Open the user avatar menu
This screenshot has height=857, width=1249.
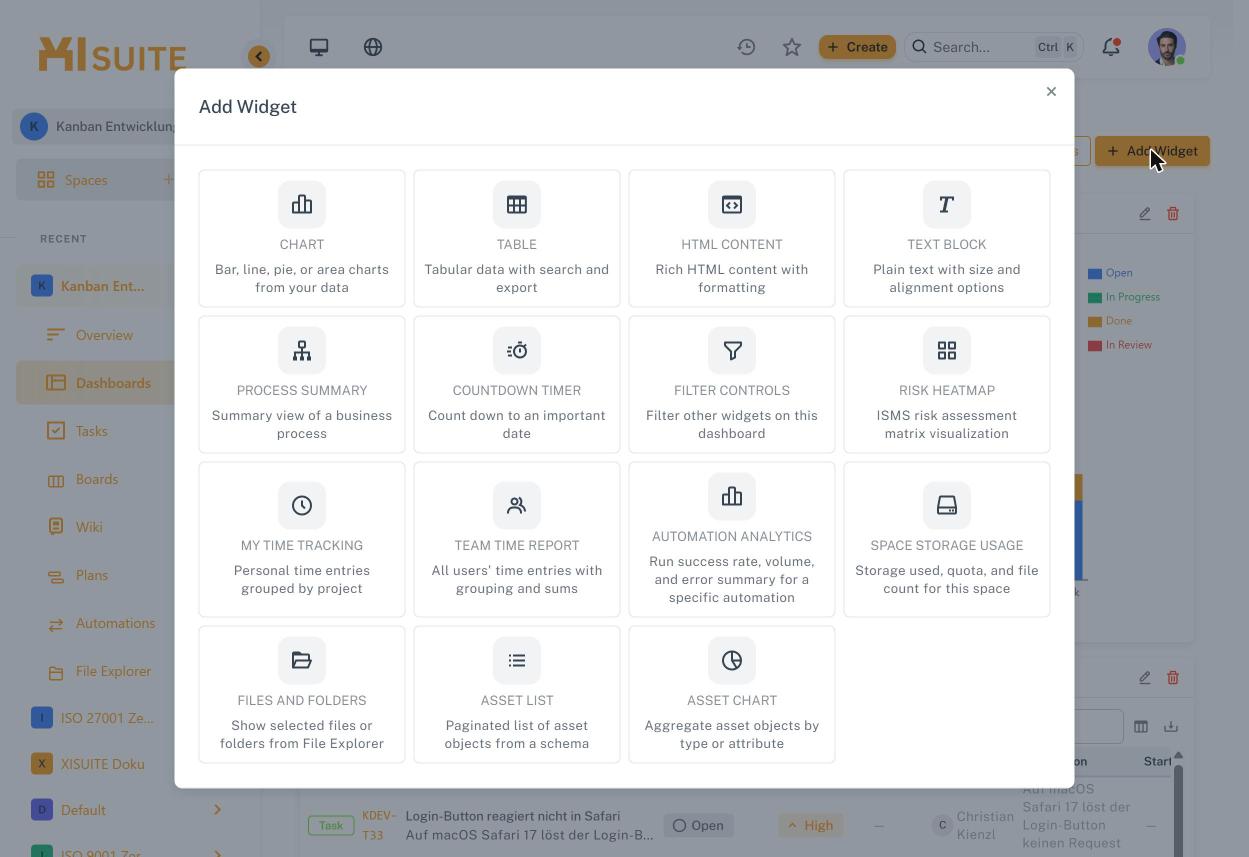[x=1167, y=47]
